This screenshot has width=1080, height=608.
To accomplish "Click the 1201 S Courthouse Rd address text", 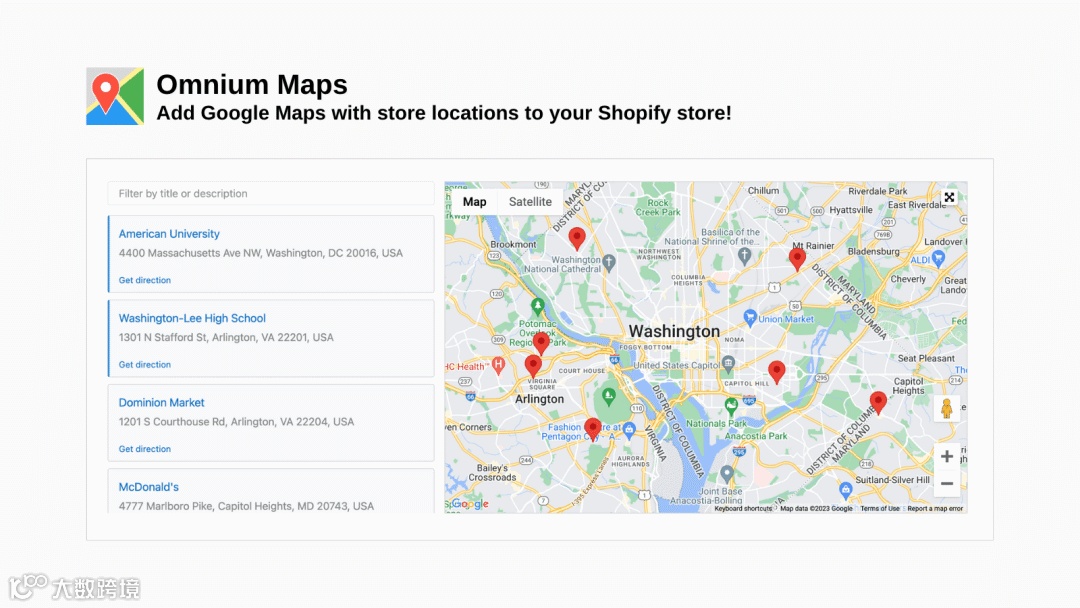I will pos(236,421).
